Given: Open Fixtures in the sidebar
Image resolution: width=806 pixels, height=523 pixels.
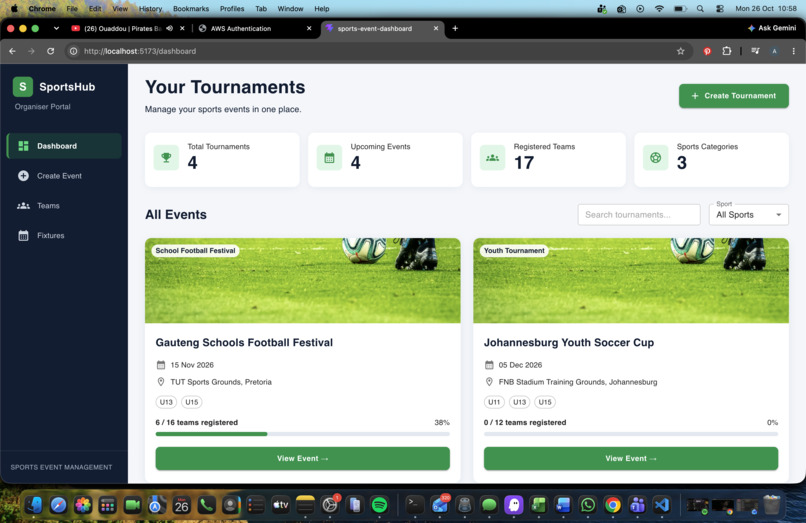Looking at the screenshot, I should (x=64, y=236).
